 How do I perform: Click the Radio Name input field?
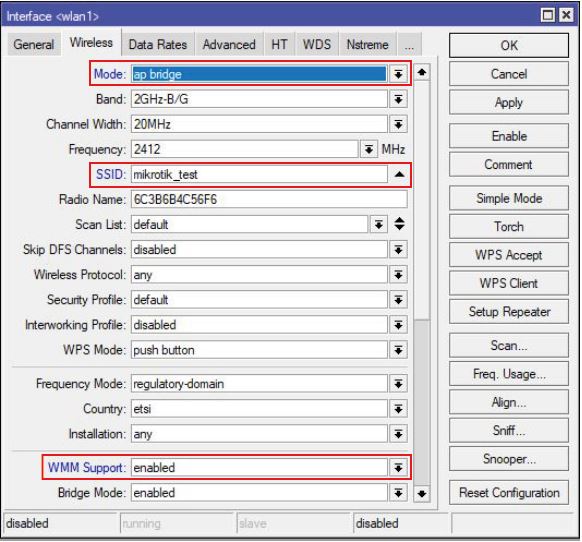click(269, 199)
